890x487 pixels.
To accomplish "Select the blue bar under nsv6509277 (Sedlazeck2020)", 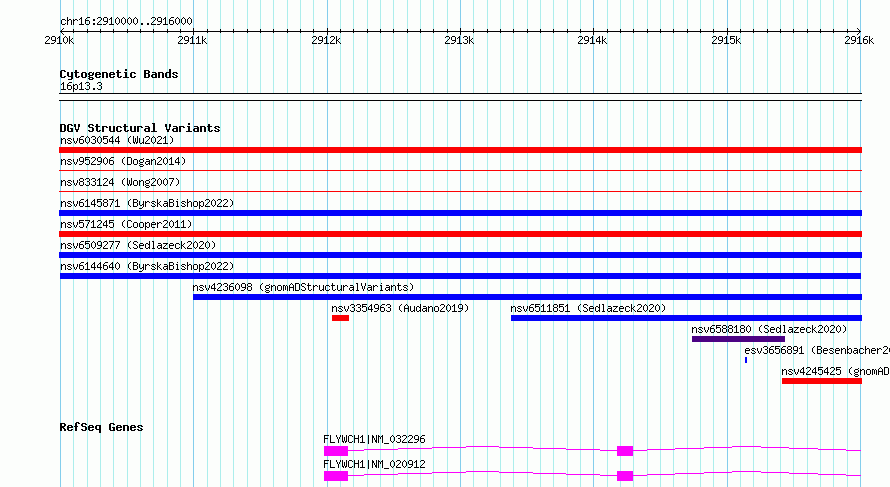I will [x=460, y=255].
